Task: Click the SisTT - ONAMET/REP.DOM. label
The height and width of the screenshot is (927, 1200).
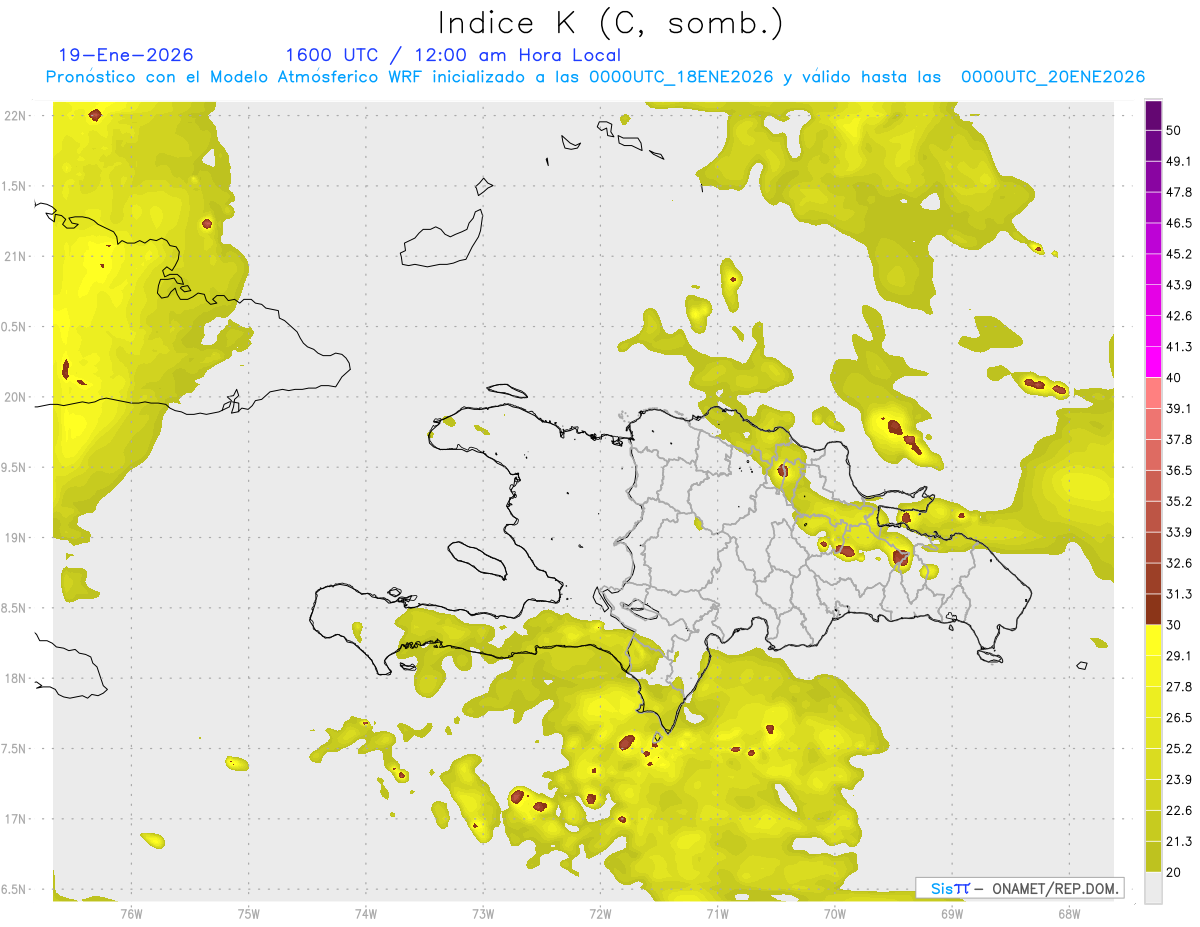Action: pyautogui.click(x=1020, y=888)
